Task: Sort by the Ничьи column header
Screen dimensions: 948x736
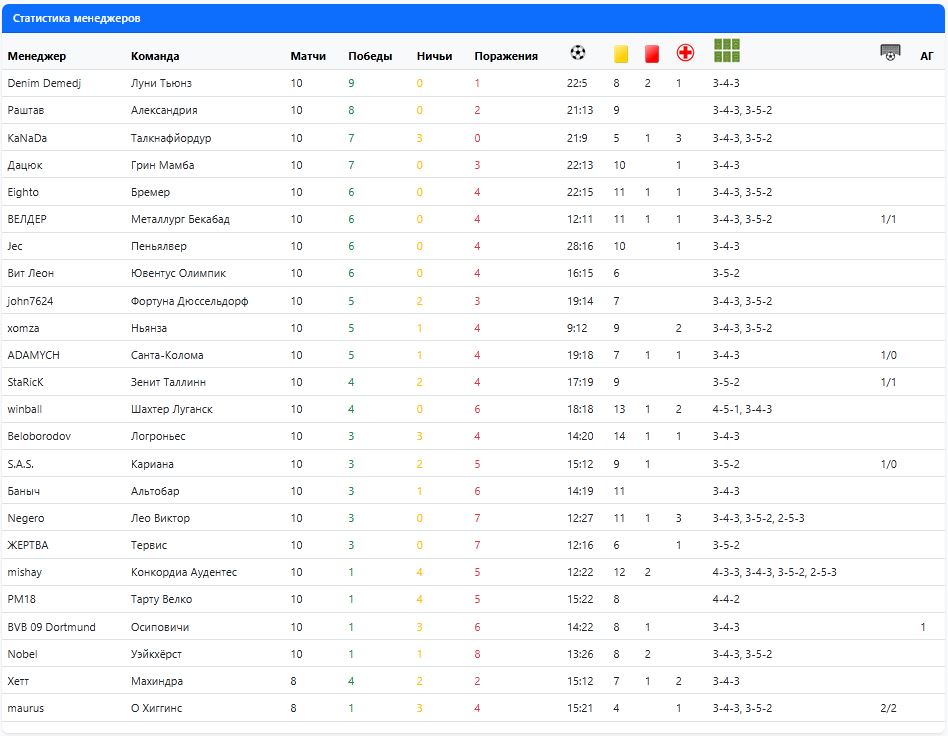Action: pos(434,56)
